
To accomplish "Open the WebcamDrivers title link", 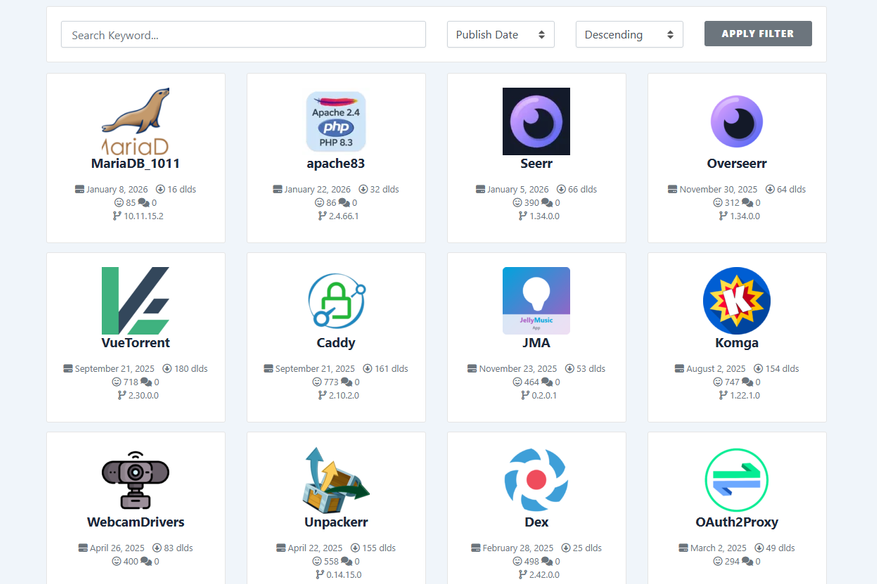I will point(135,522).
